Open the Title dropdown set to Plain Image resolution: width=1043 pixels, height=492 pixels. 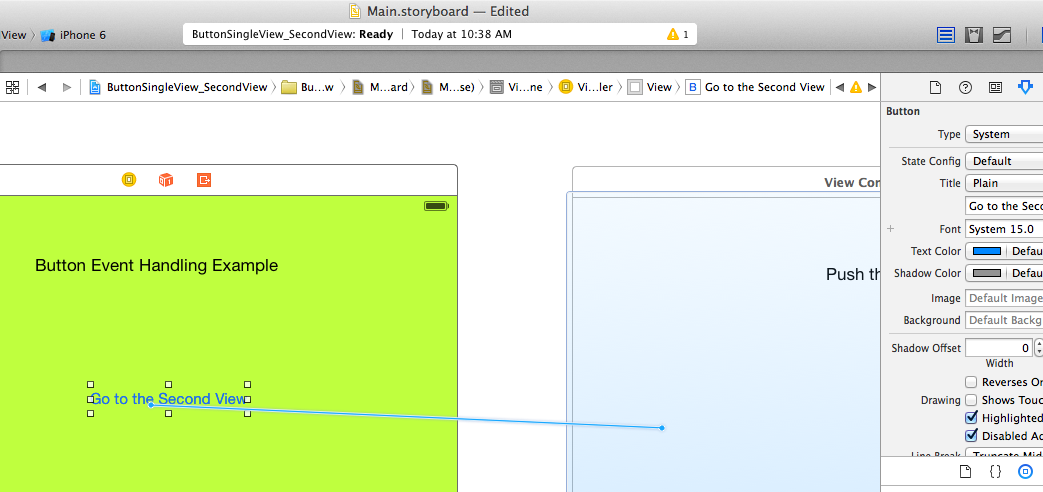pyautogui.click(x=1003, y=183)
